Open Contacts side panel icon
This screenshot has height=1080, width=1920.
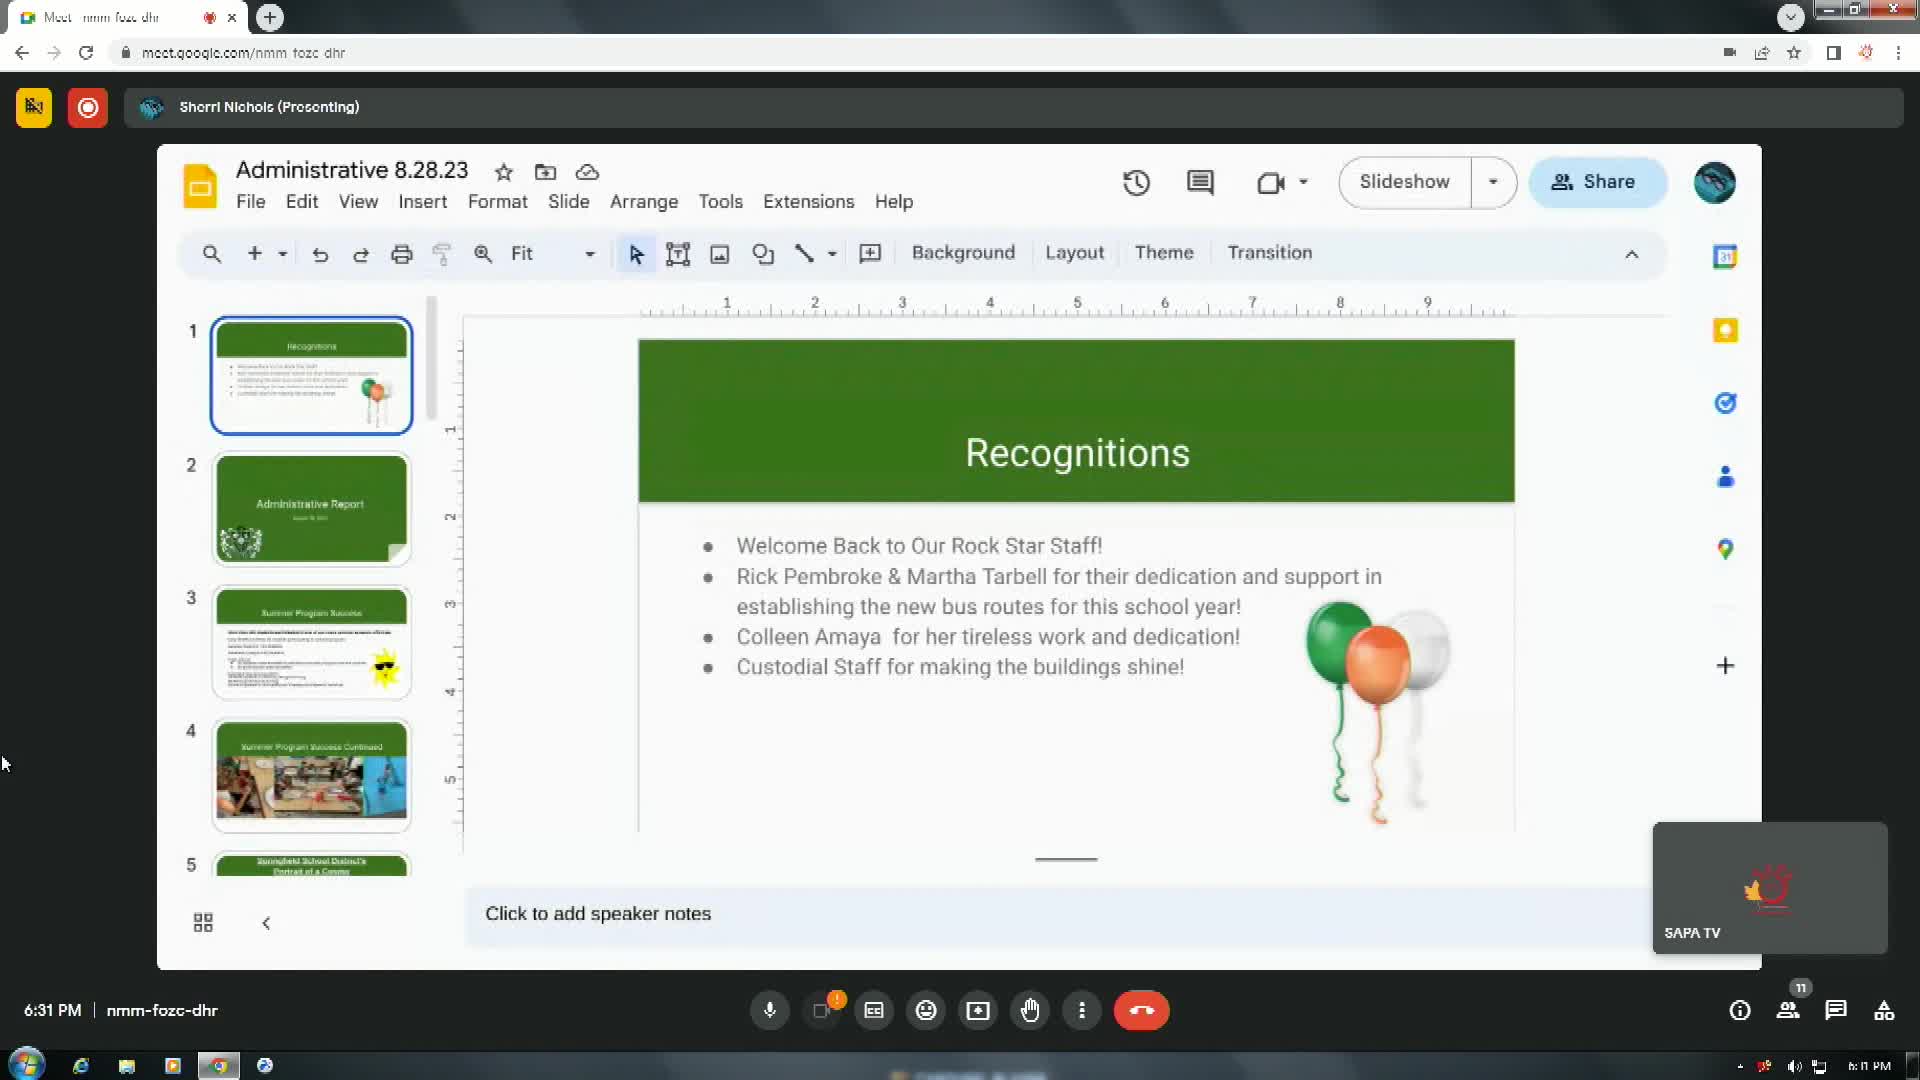[x=1725, y=477]
